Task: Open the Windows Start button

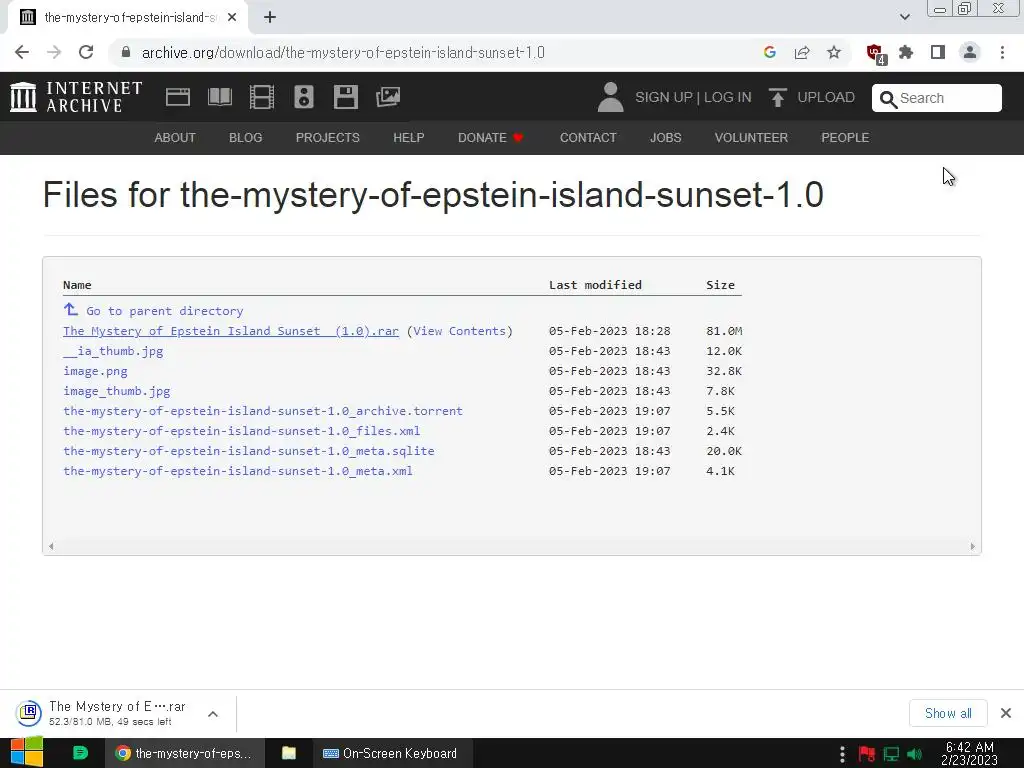Action: [x=27, y=752]
